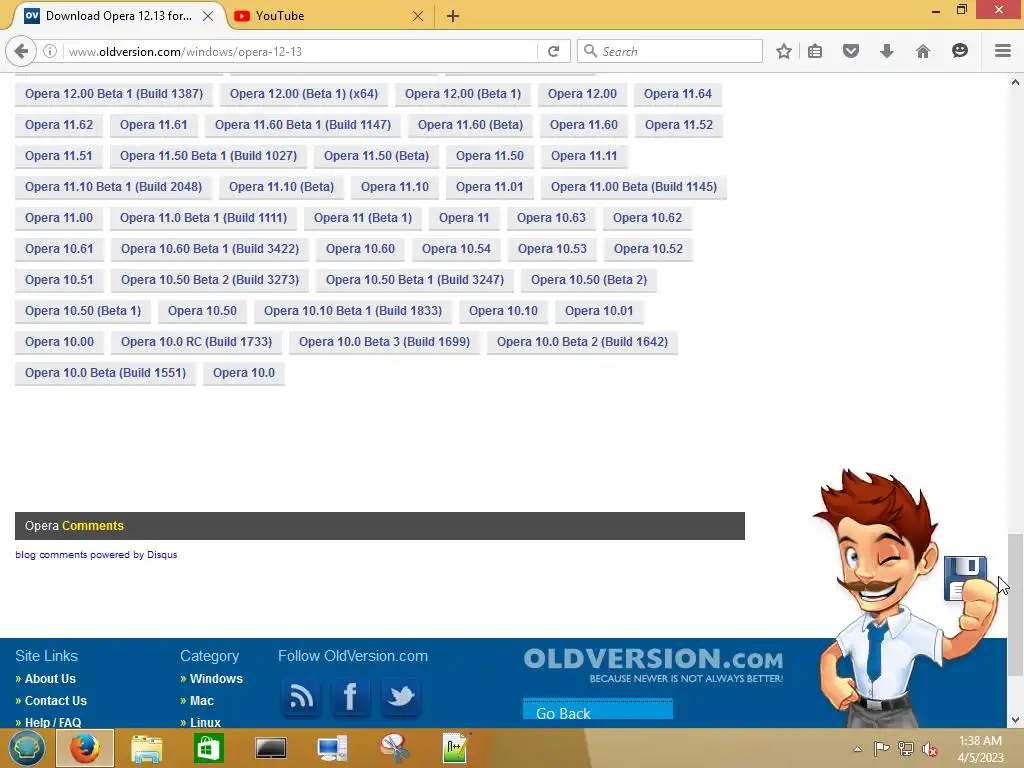The height and width of the screenshot is (768, 1024).
Task: Click the network tray icon
Action: click(x=905, y=749)
